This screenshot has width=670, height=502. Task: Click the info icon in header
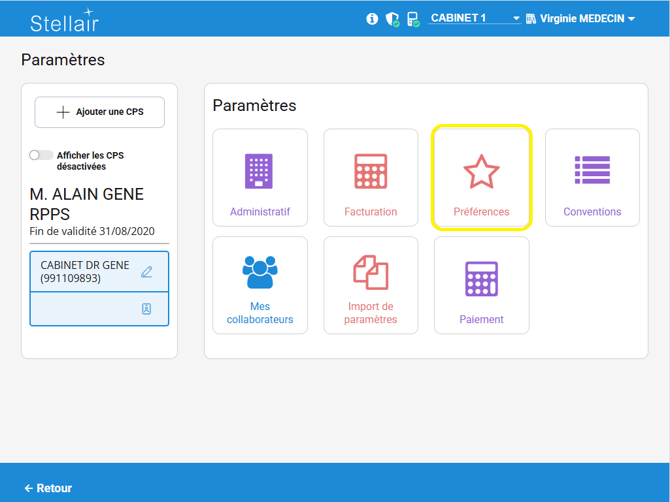372,19
